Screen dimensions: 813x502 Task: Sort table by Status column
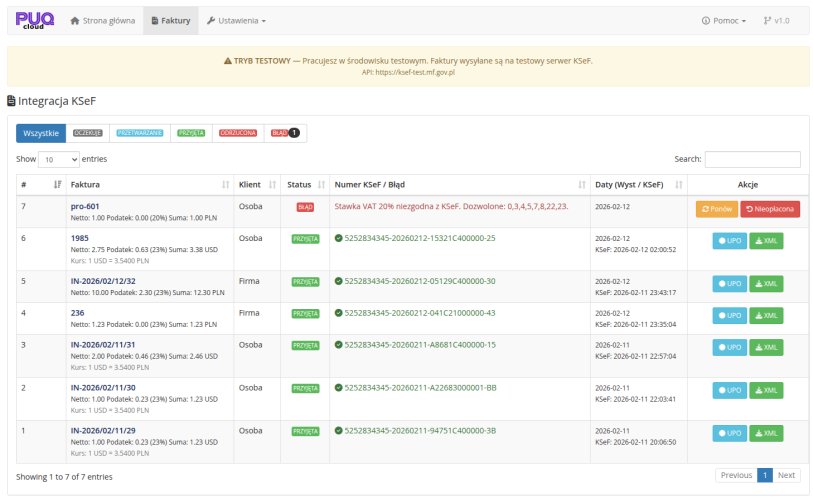pos(305,185)
